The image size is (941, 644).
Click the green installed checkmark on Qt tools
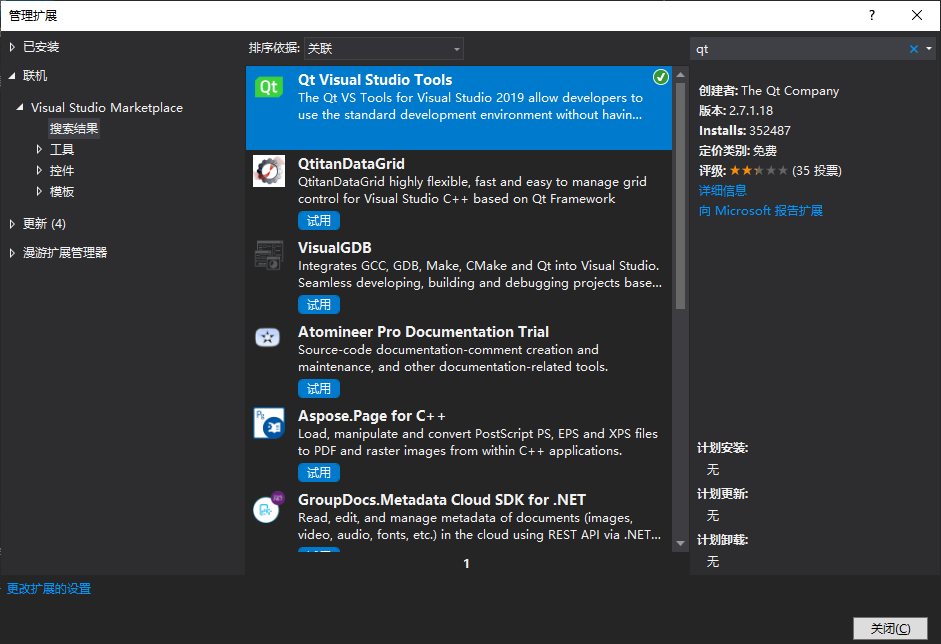click(x=660, y=77)
